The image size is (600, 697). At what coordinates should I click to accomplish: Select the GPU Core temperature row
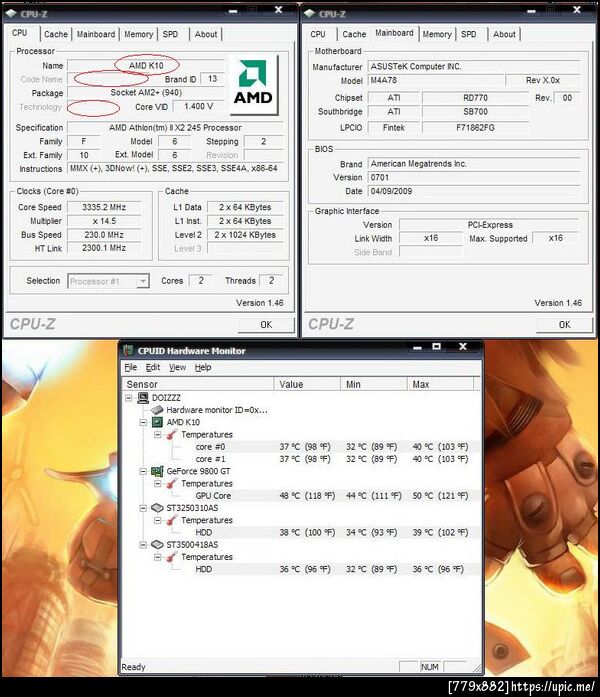(332, 496)
